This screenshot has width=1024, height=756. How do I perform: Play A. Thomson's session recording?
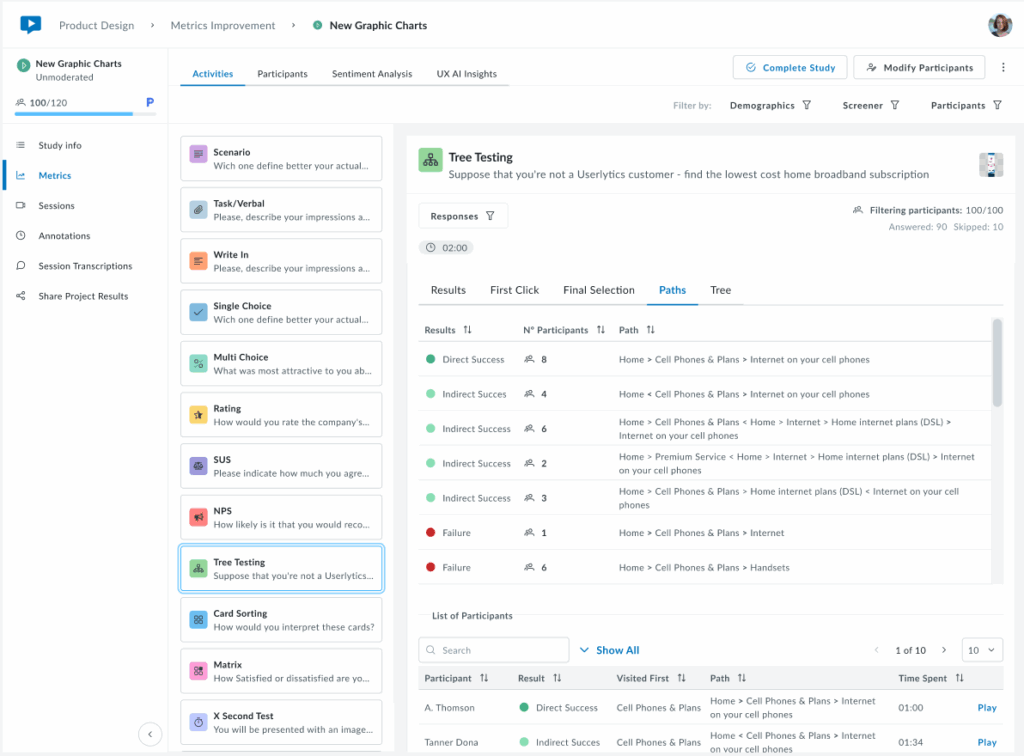point(986,708)
